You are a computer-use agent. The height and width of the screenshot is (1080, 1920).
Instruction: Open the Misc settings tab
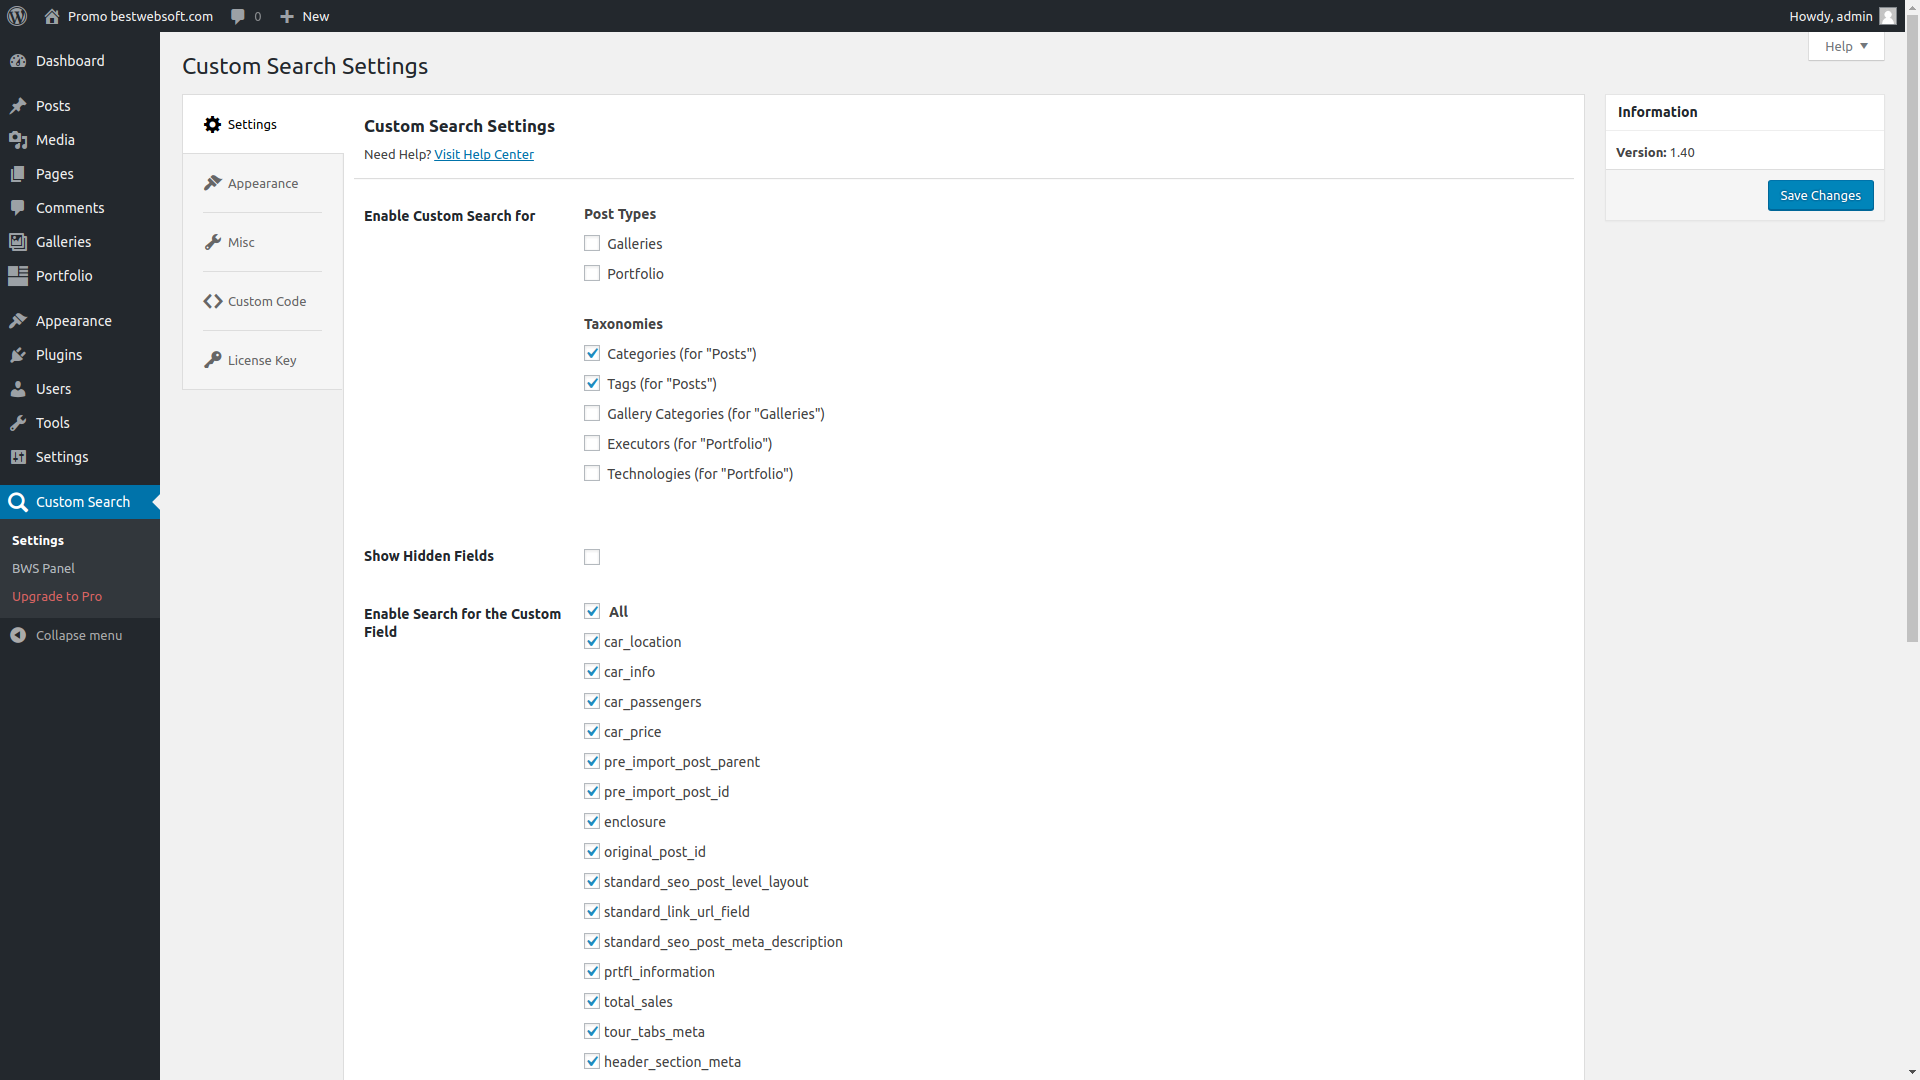pyautogui.click(x=241, y=242)
